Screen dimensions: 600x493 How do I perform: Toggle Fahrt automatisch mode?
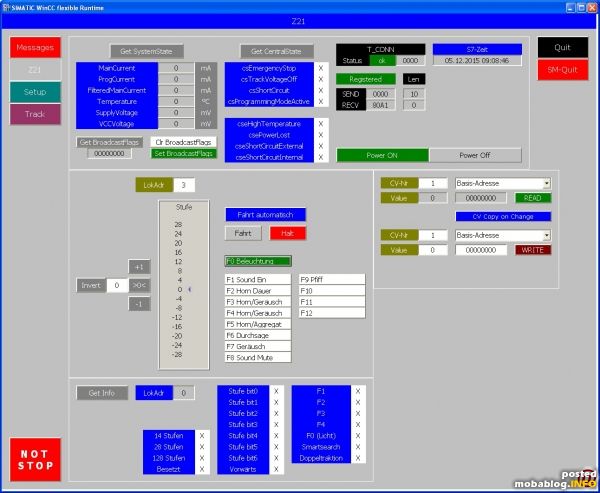click(x=266, y=215)
